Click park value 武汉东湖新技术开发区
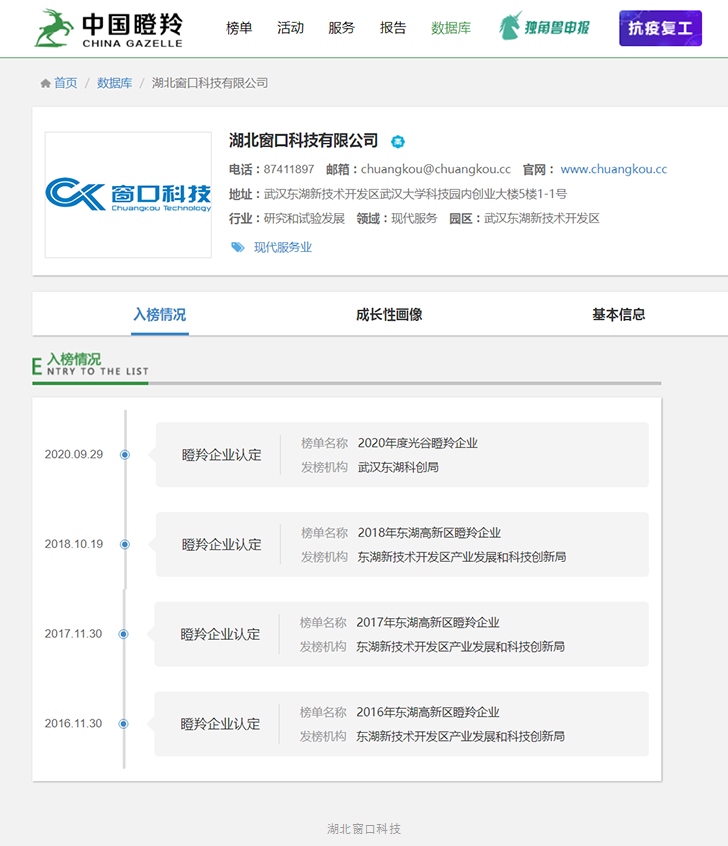The image size is (728, 846). [x=542, y=219]
